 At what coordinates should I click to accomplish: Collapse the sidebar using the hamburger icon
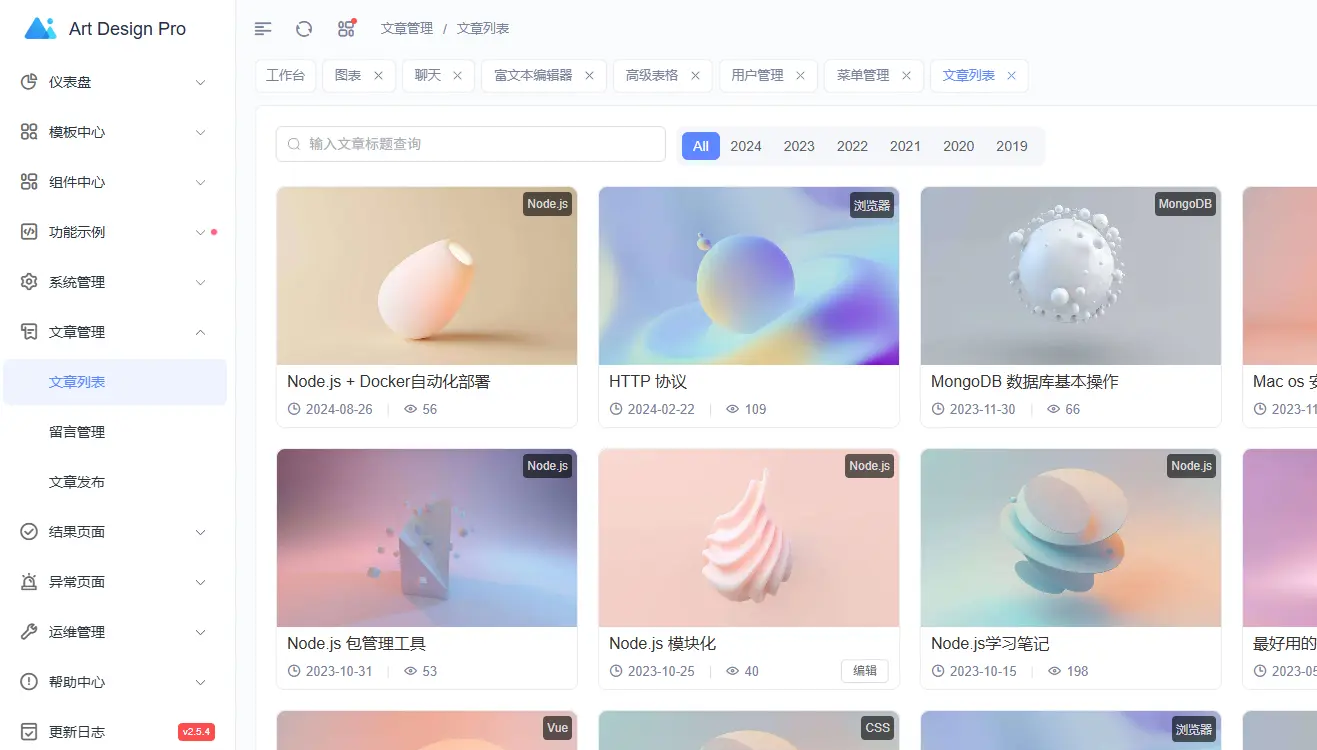(x=263, y=28)
